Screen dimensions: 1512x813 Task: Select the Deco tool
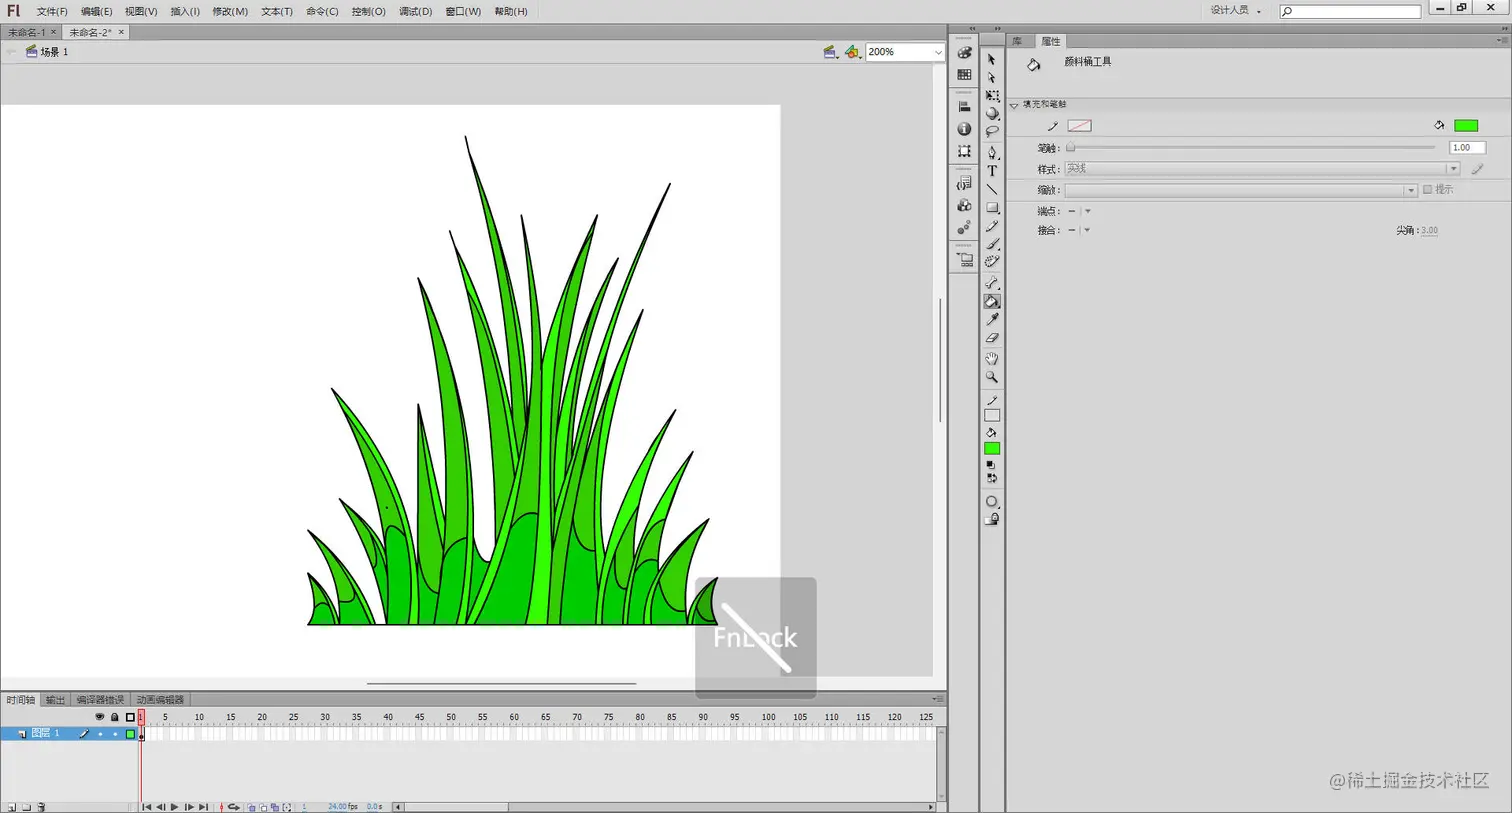[x=992, y=262]
